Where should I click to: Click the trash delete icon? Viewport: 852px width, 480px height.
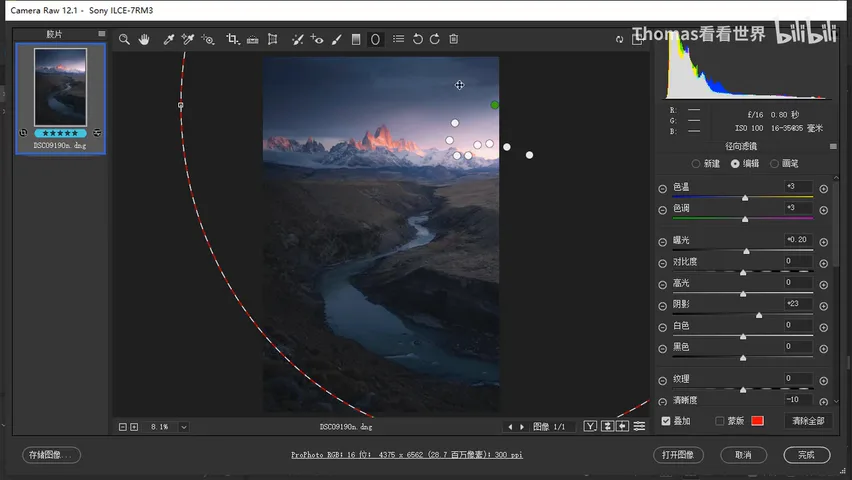[454, 39]
